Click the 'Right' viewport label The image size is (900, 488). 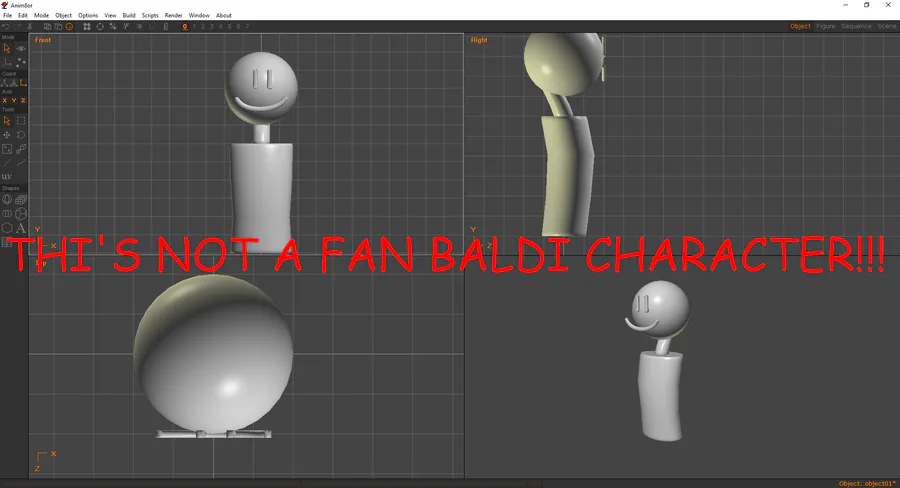479,40
